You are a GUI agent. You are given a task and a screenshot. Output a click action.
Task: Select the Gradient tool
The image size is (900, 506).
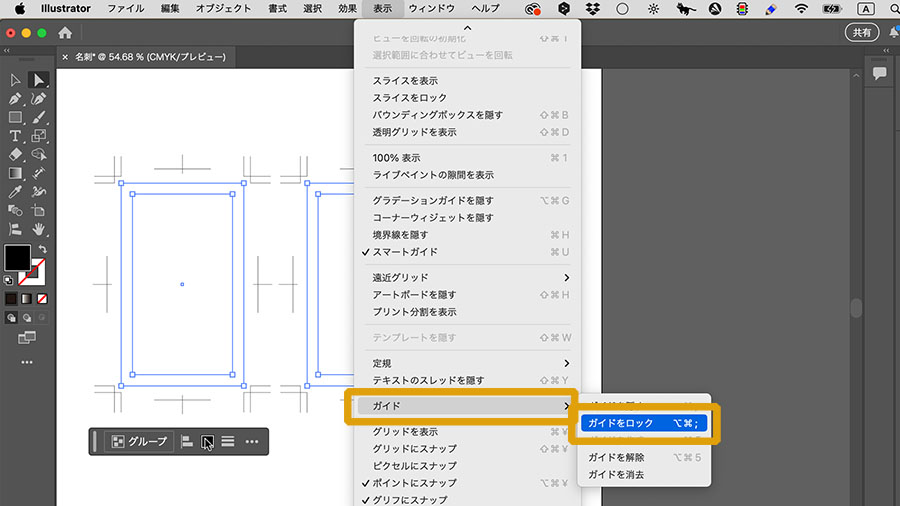click(15, 173)
